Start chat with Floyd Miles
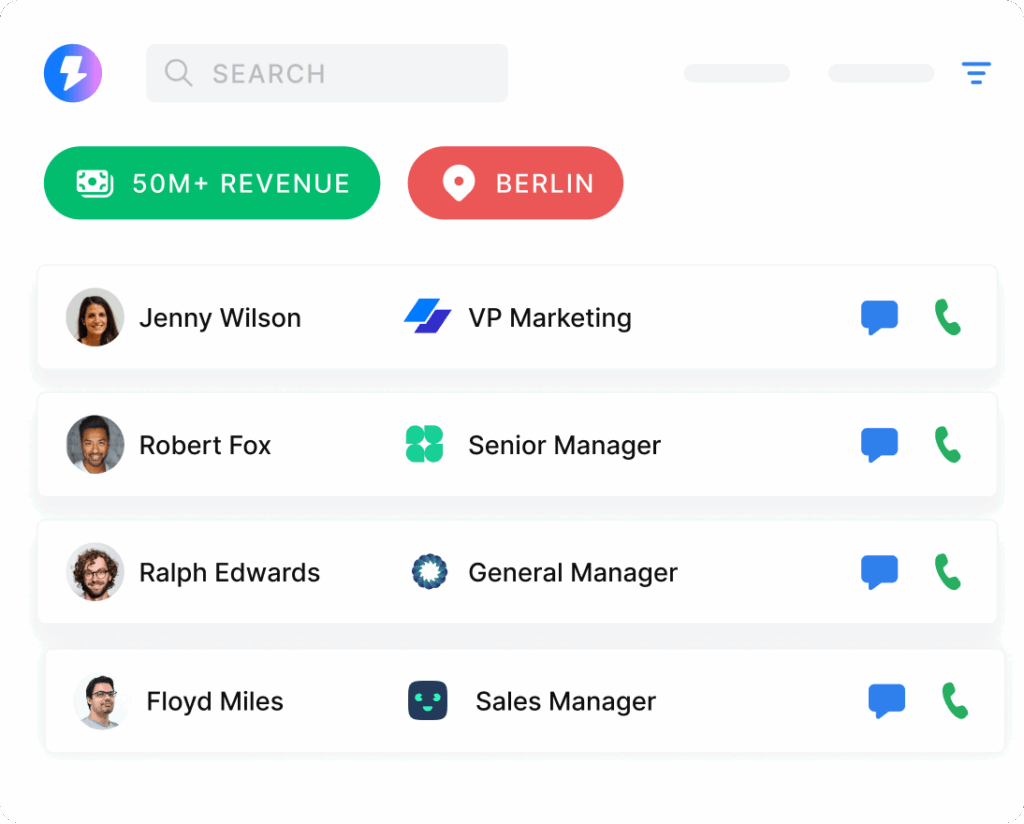This screenshot has height=824, width=1024. click(x=886, y=700)
